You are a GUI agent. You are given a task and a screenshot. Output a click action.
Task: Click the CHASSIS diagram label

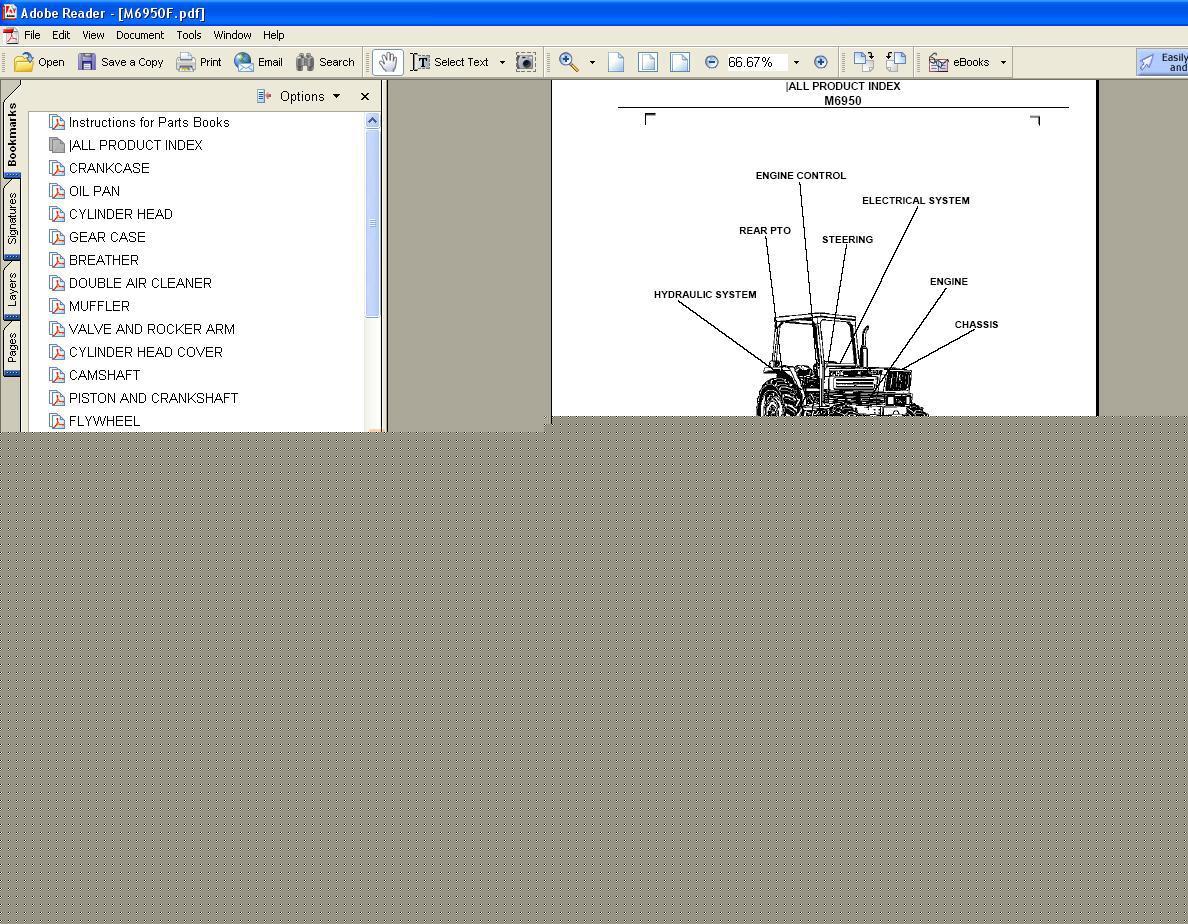[976, 324]
